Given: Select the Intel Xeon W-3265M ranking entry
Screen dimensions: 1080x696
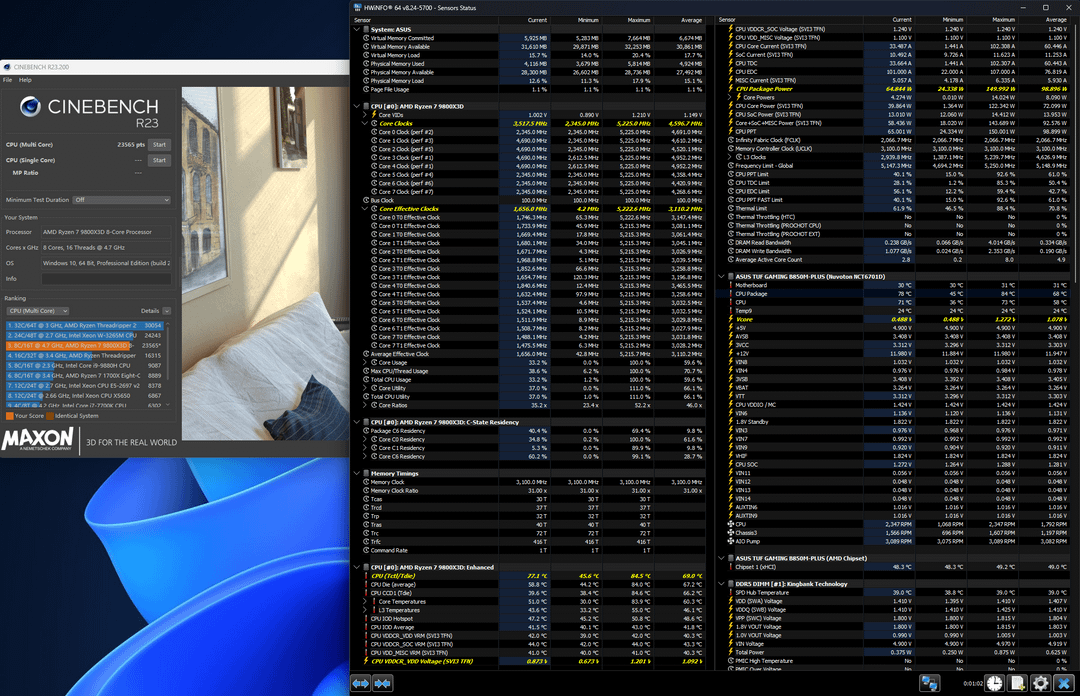Looking at the screenshot, I should tap(85, 336).
